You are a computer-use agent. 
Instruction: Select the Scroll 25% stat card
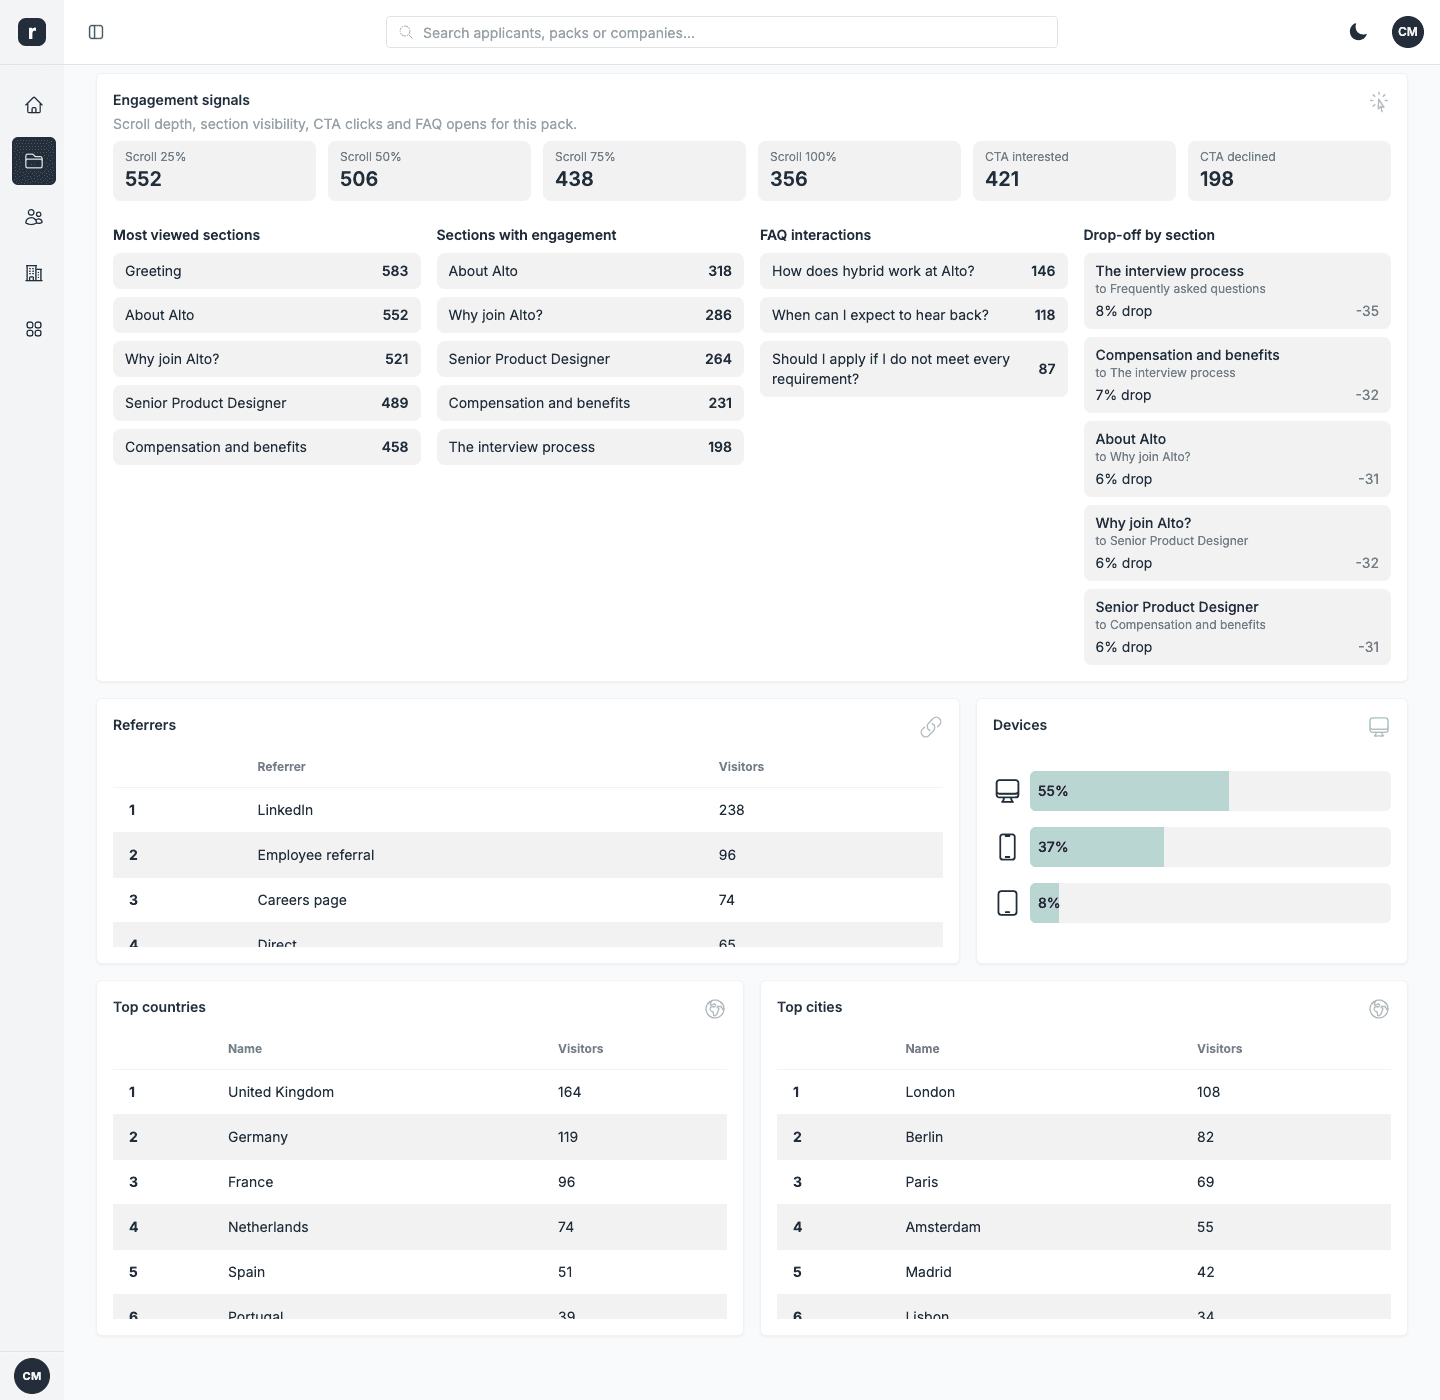[x=214, y=171]
